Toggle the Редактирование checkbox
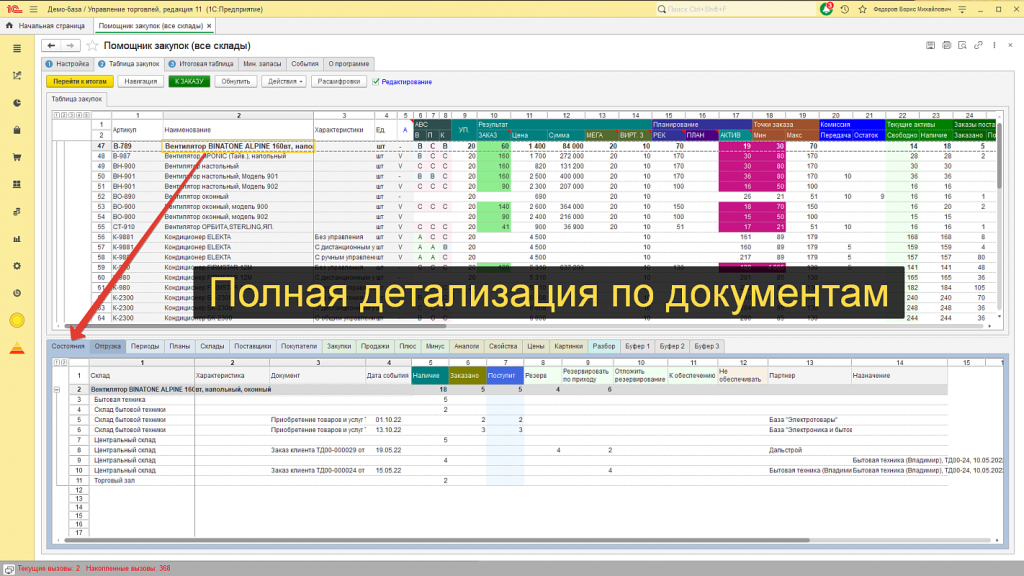 pos(376,82)
